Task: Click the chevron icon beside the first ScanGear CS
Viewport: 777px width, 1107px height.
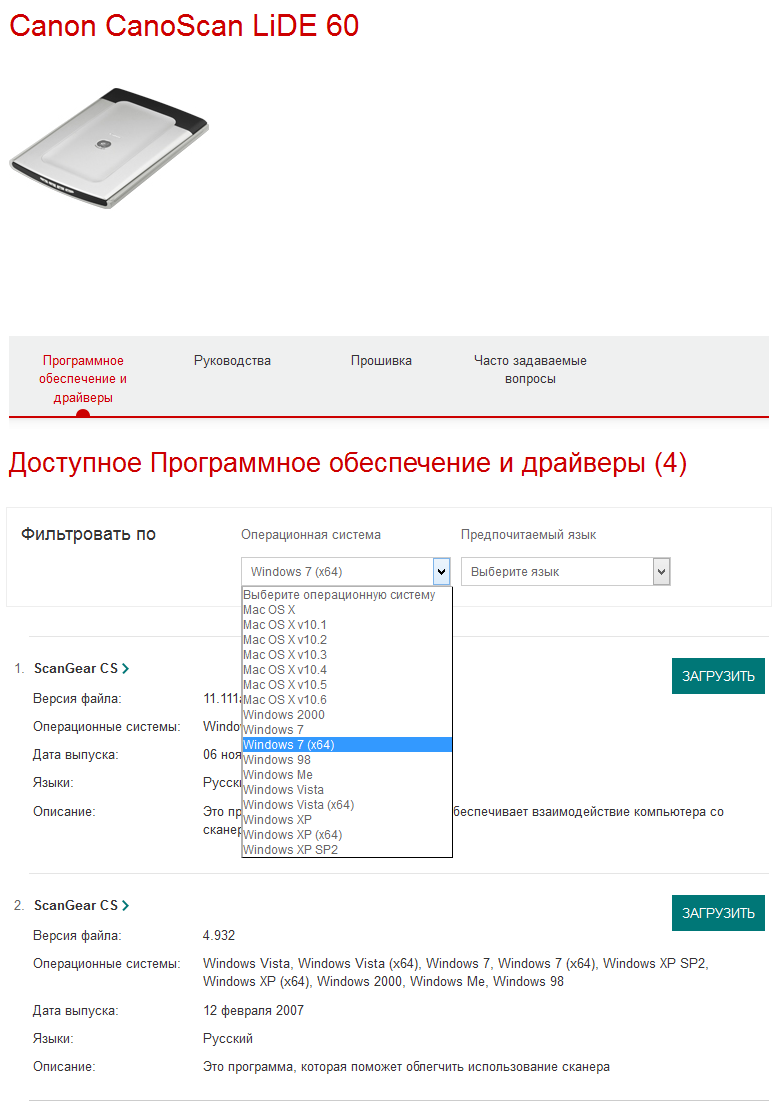Action: coord(126,669)
